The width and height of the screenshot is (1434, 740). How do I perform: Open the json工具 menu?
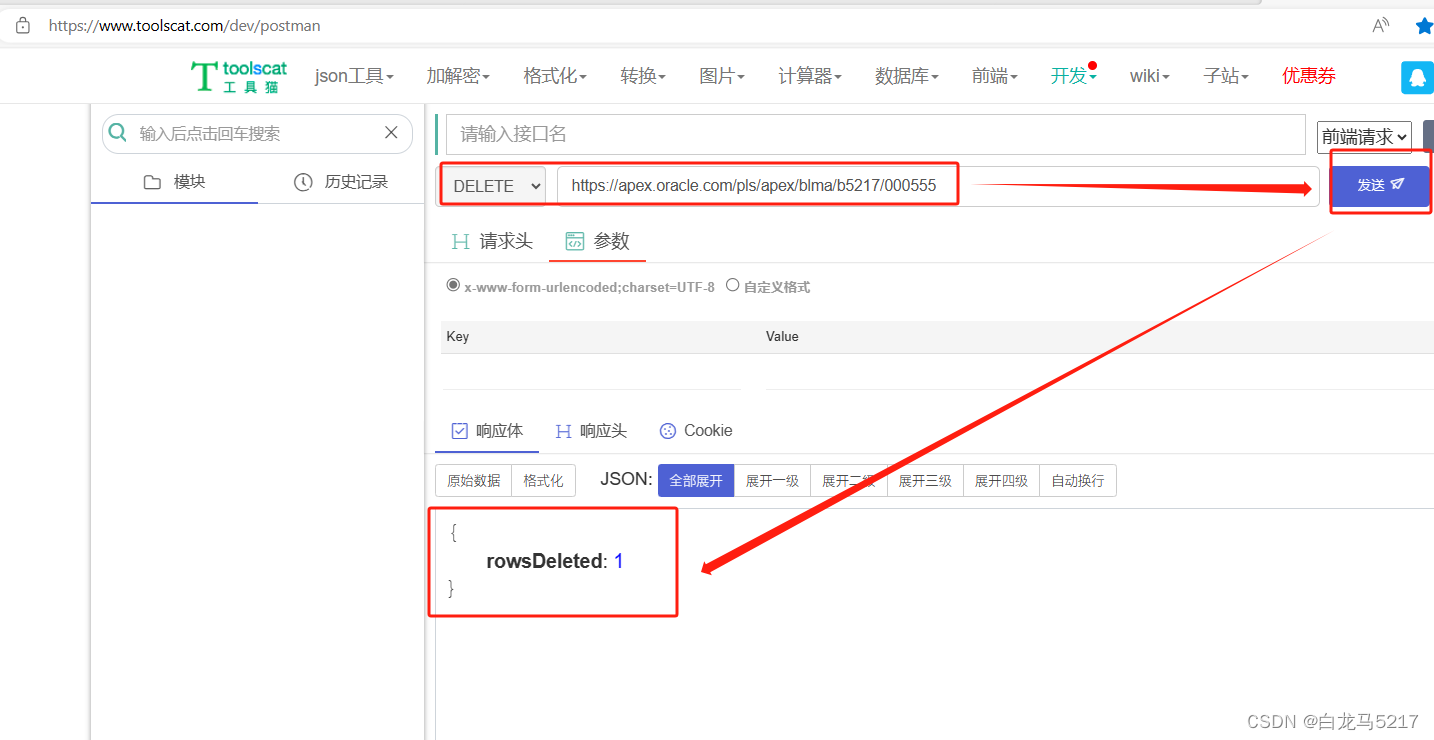[x=354, y=76]
